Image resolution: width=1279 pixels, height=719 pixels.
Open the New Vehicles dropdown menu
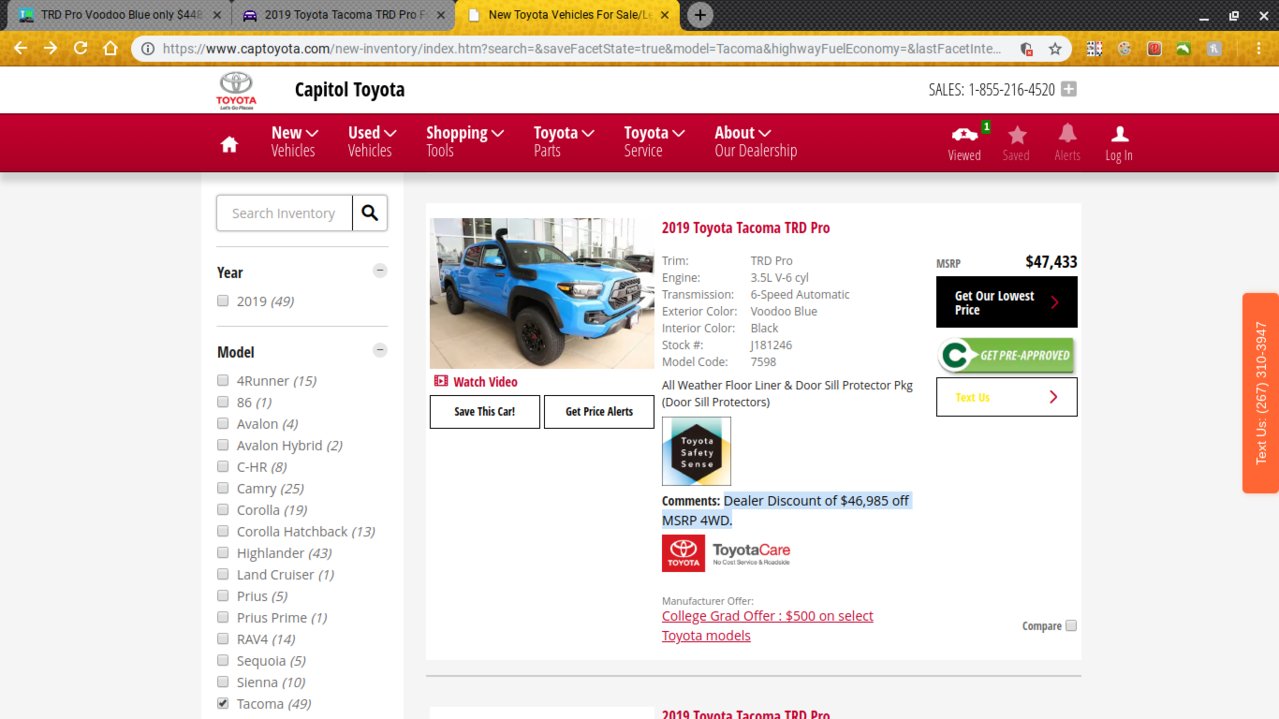(x=294, y=141)
